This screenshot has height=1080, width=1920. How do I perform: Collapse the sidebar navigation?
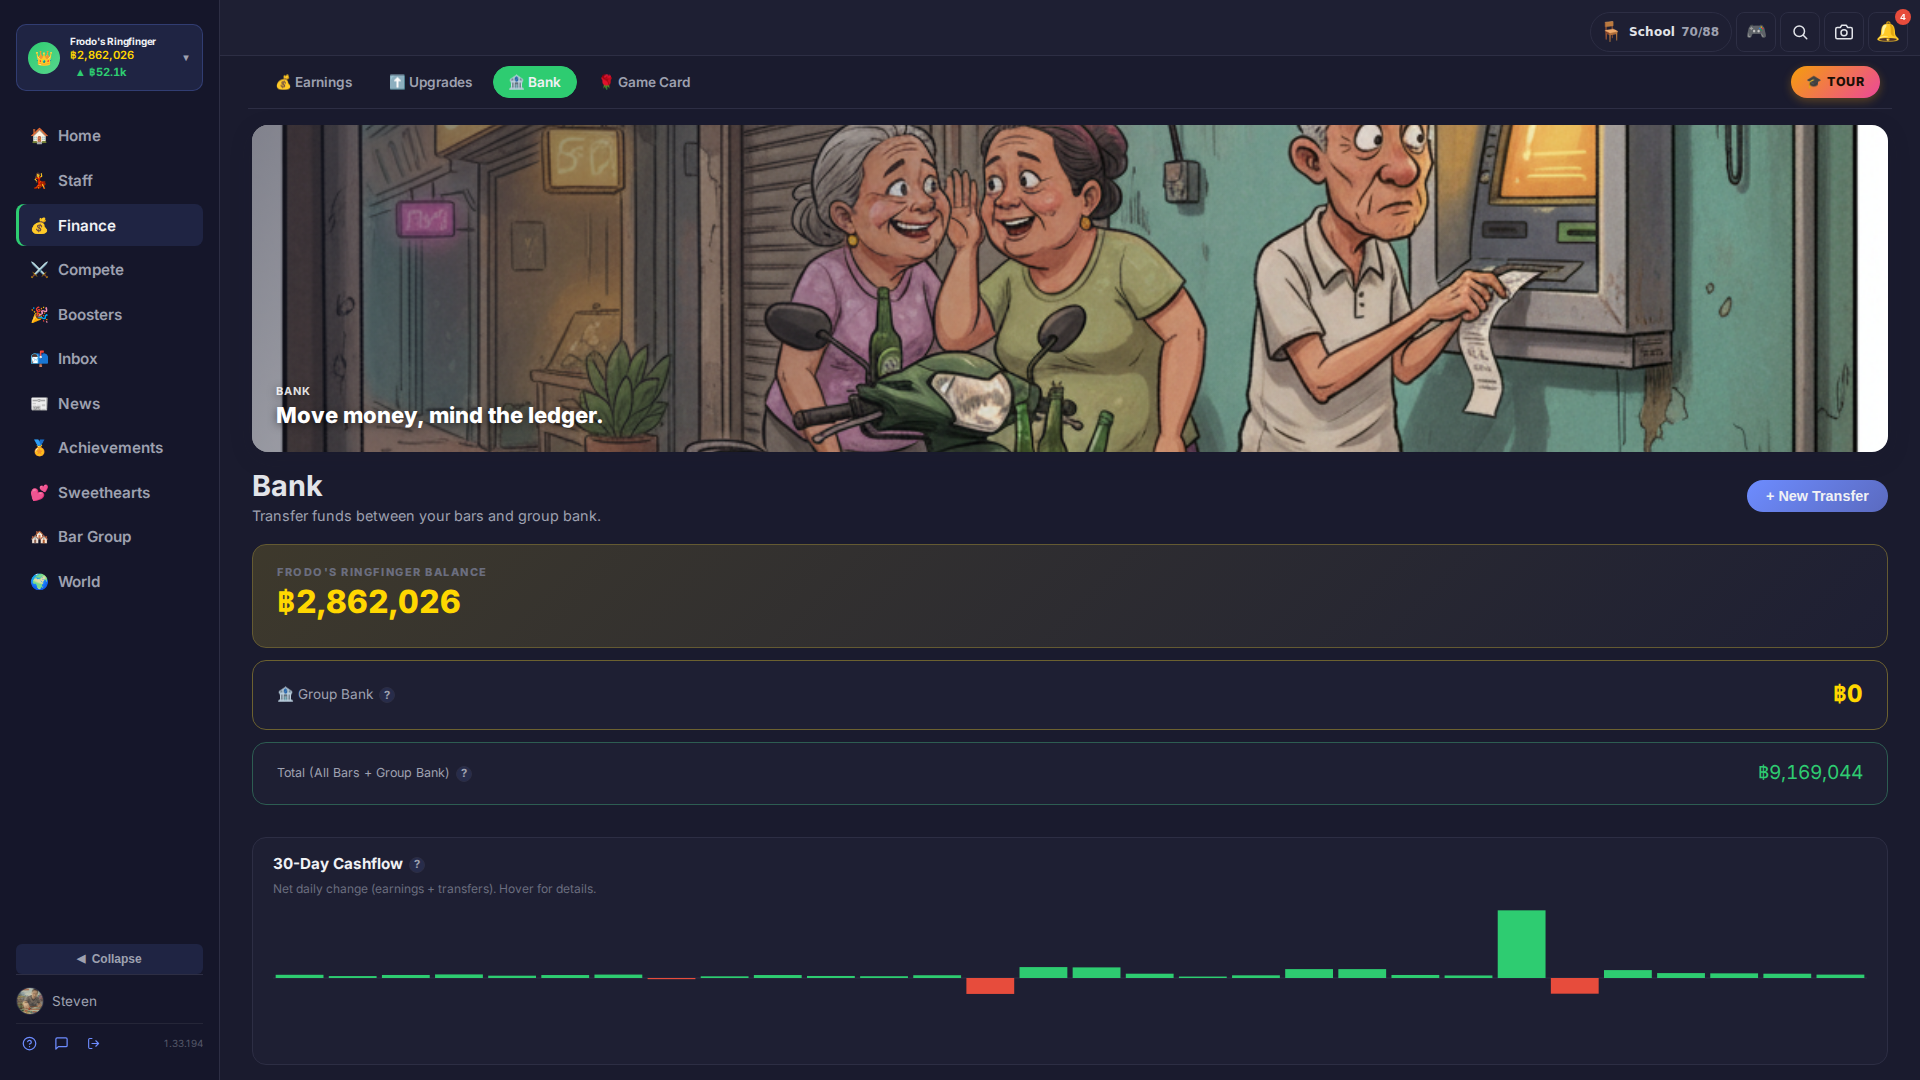(109, 958)
